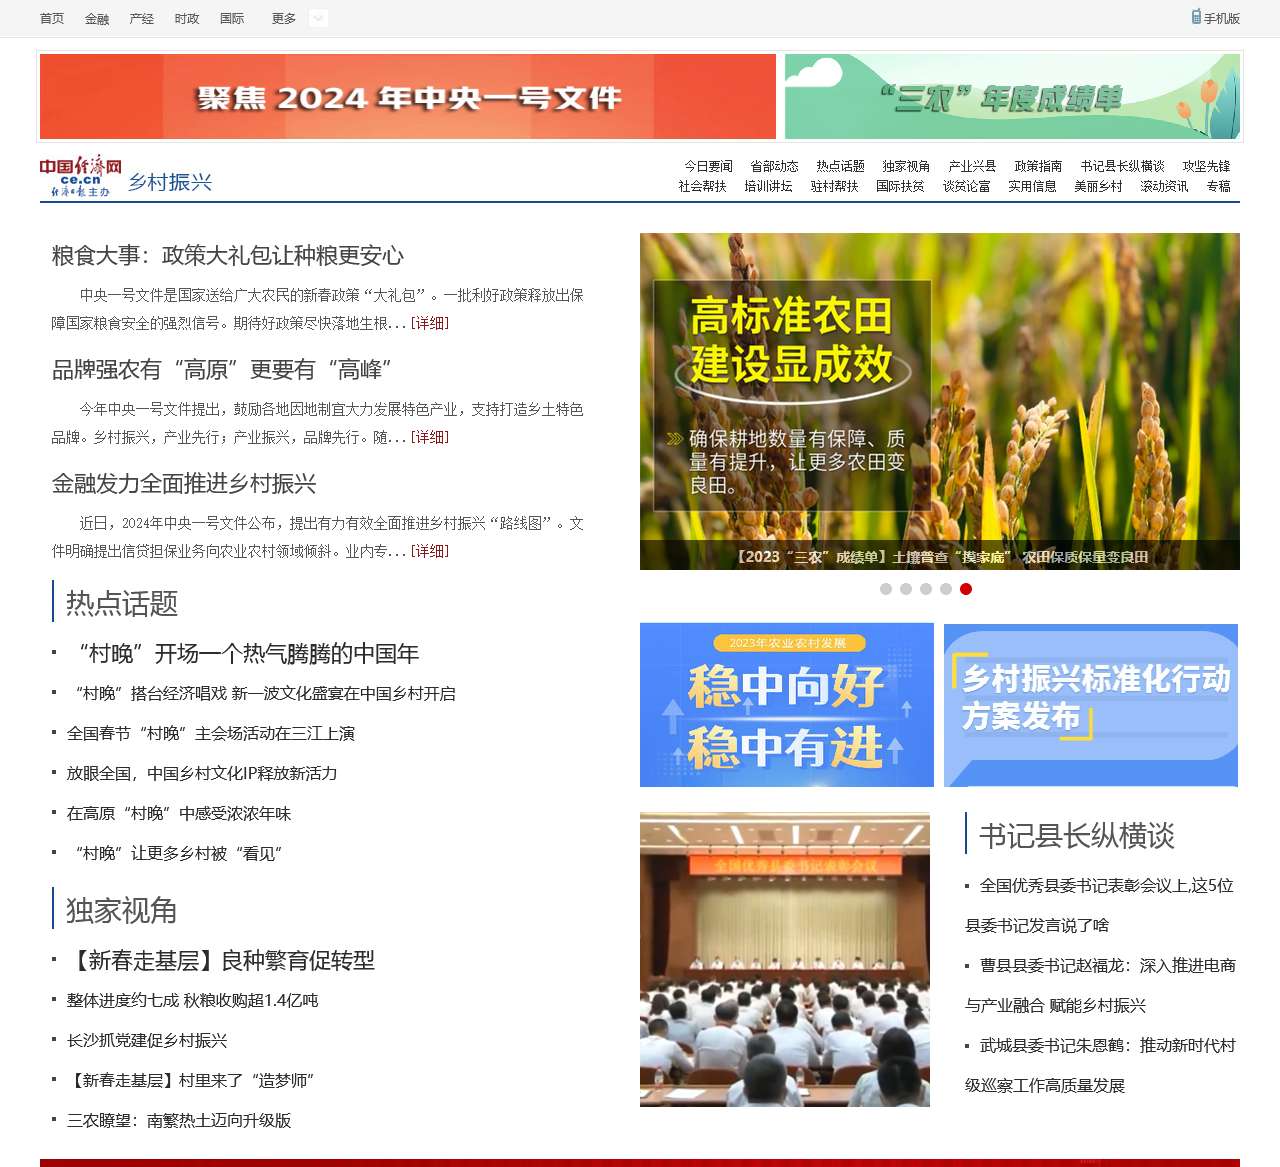The height and width of the screenshot is (1167, 1280).
Task: Click the 独家视角 section heading
Action: point(122,911)
